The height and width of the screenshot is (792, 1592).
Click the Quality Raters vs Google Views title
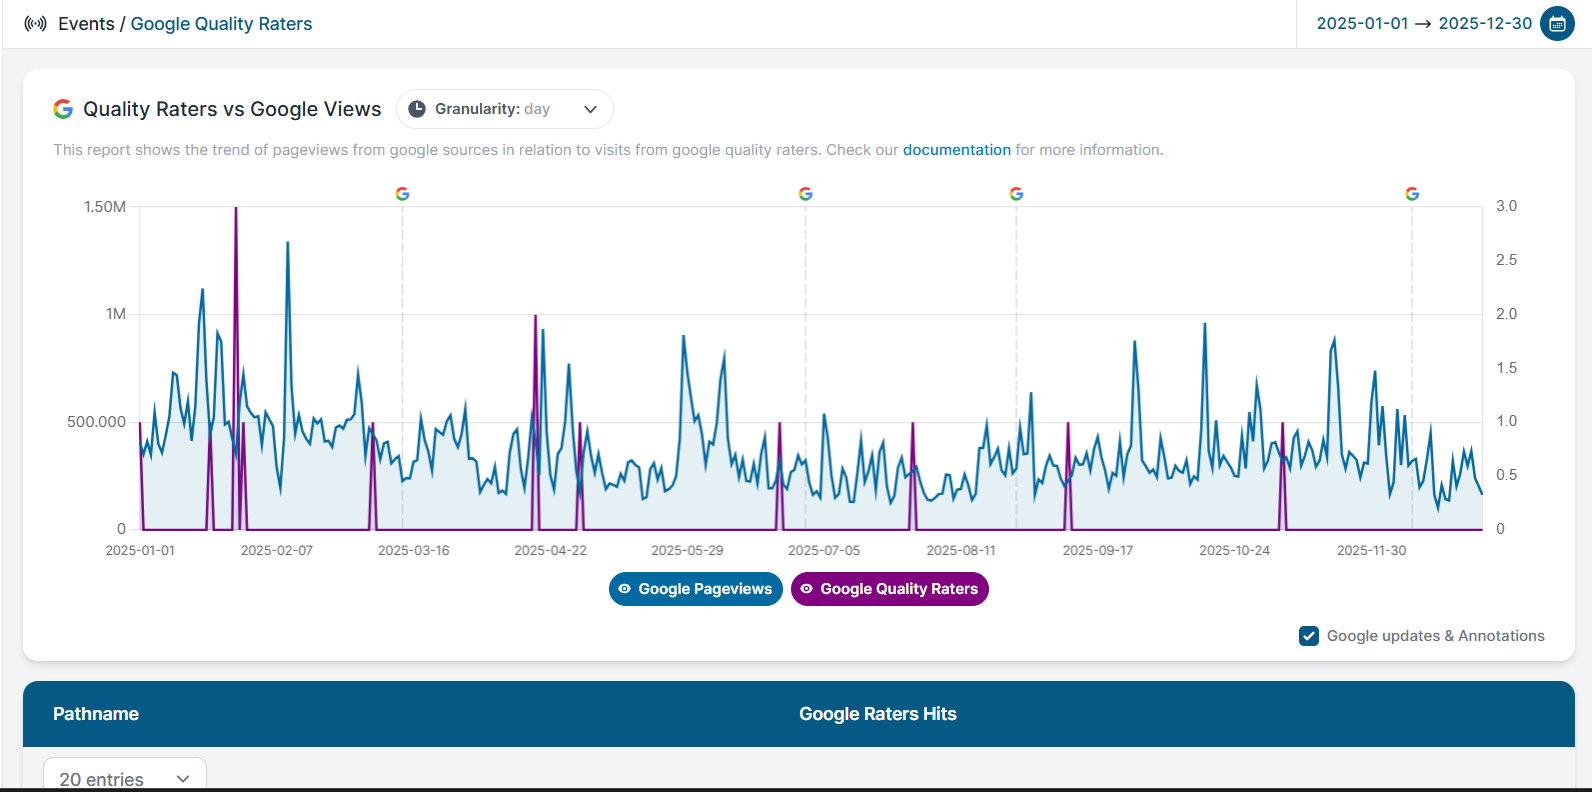(x=232, y=109)
